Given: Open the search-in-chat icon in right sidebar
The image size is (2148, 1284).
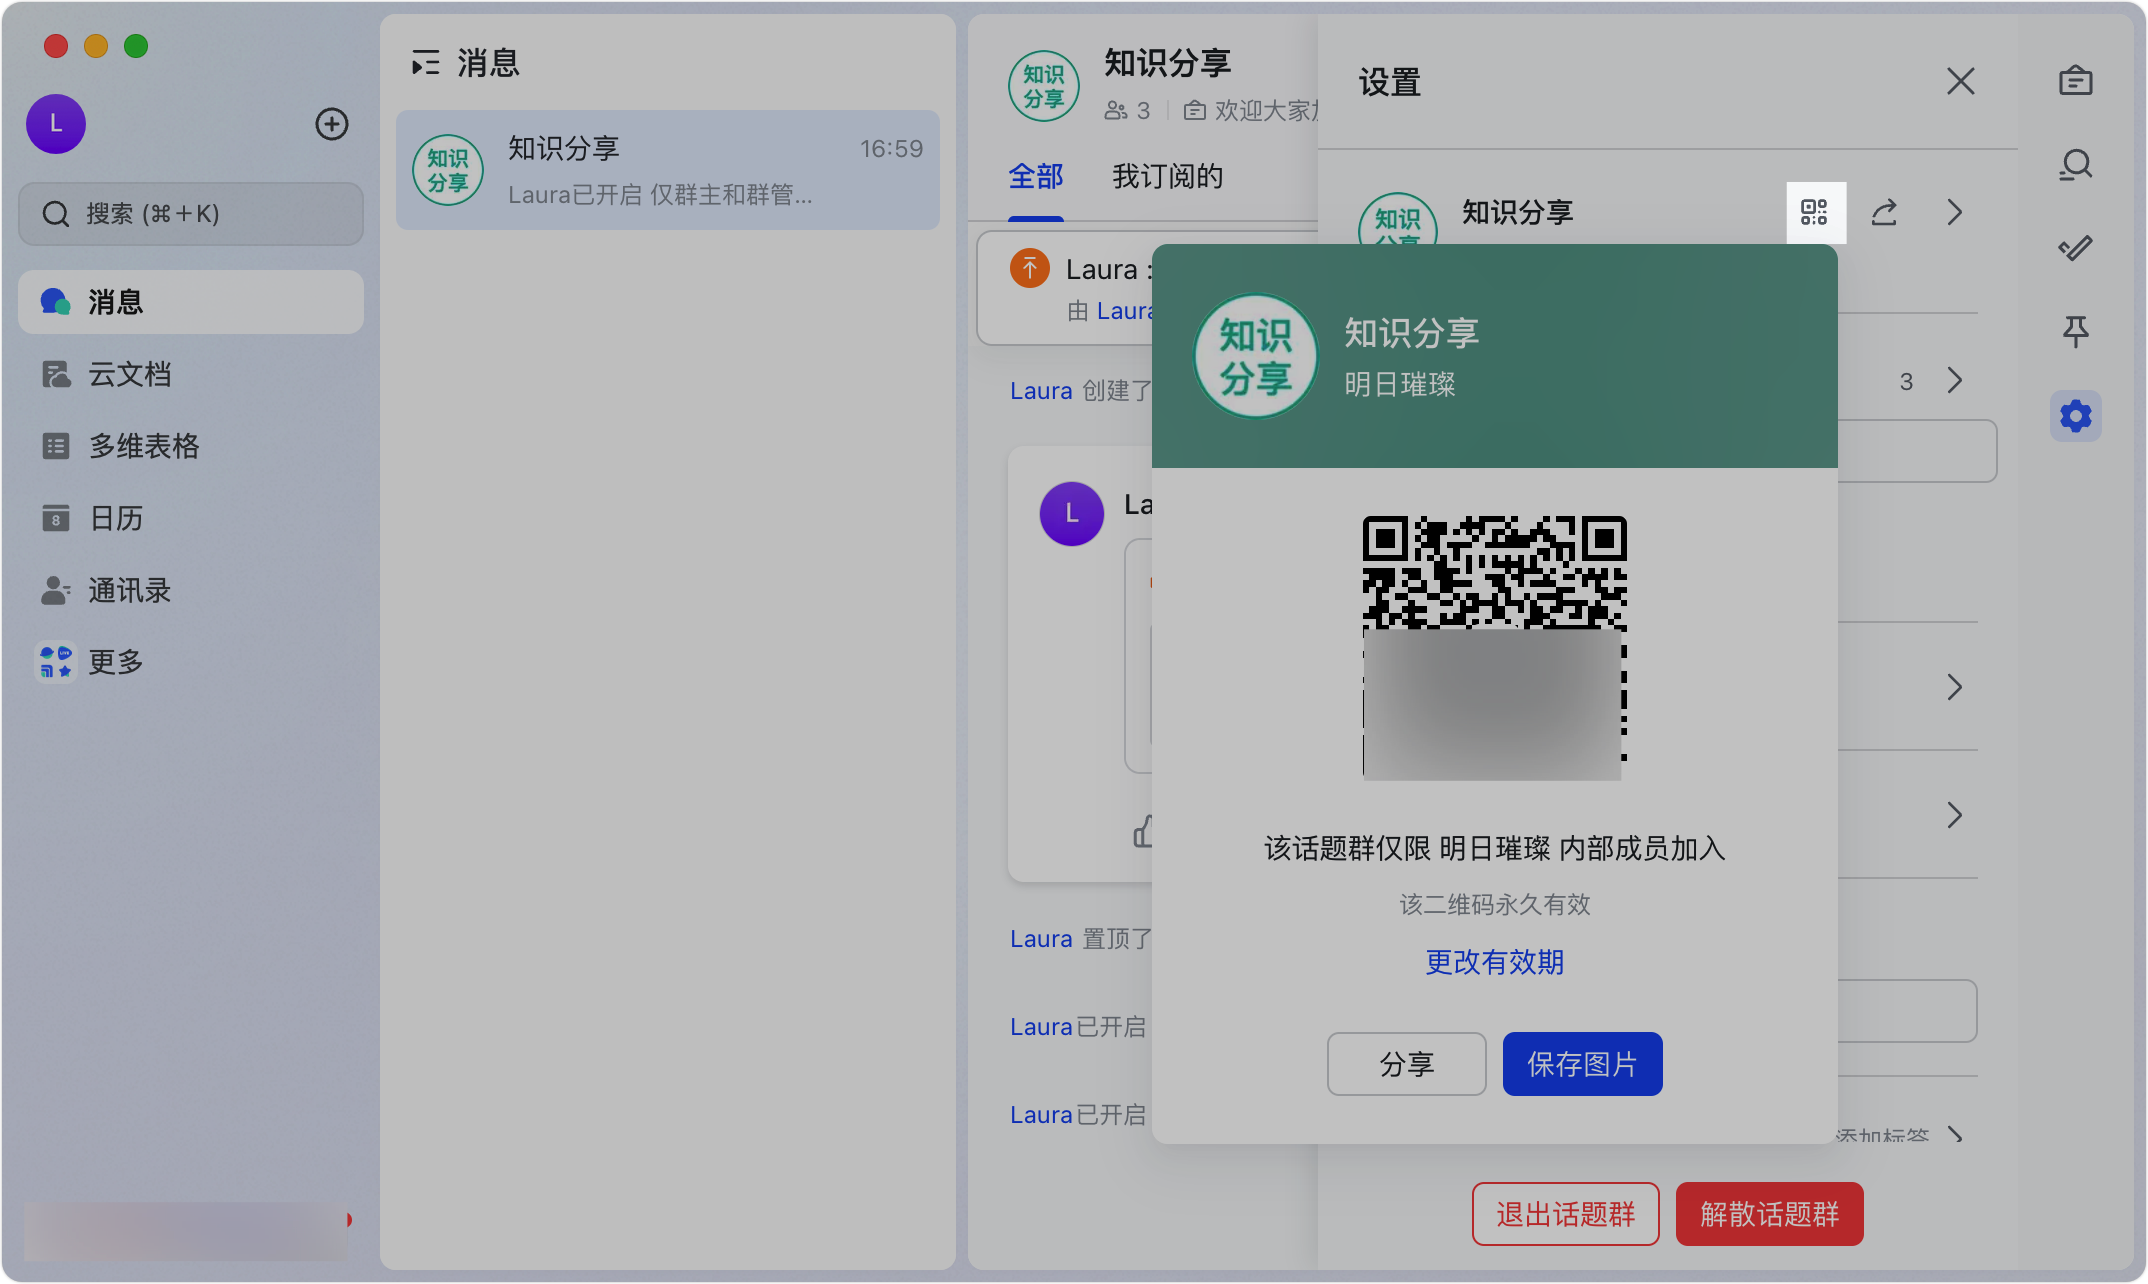Looking at the screenshot, I should point(2076,164).
